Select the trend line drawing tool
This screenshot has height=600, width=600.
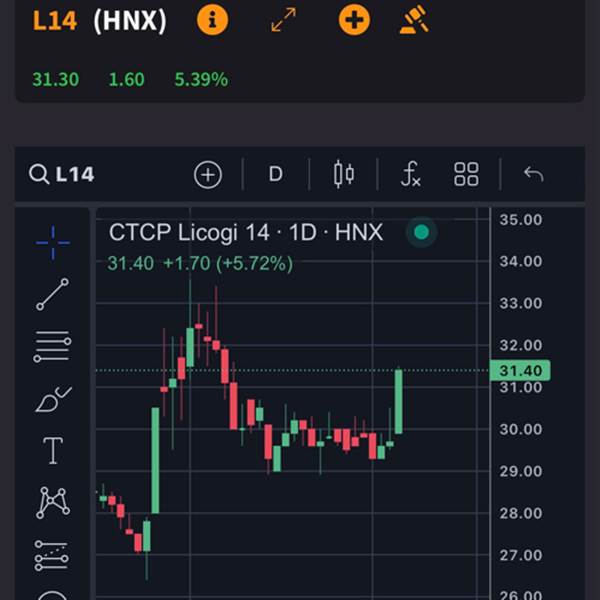pyautogui.click(x=52, y=294)
